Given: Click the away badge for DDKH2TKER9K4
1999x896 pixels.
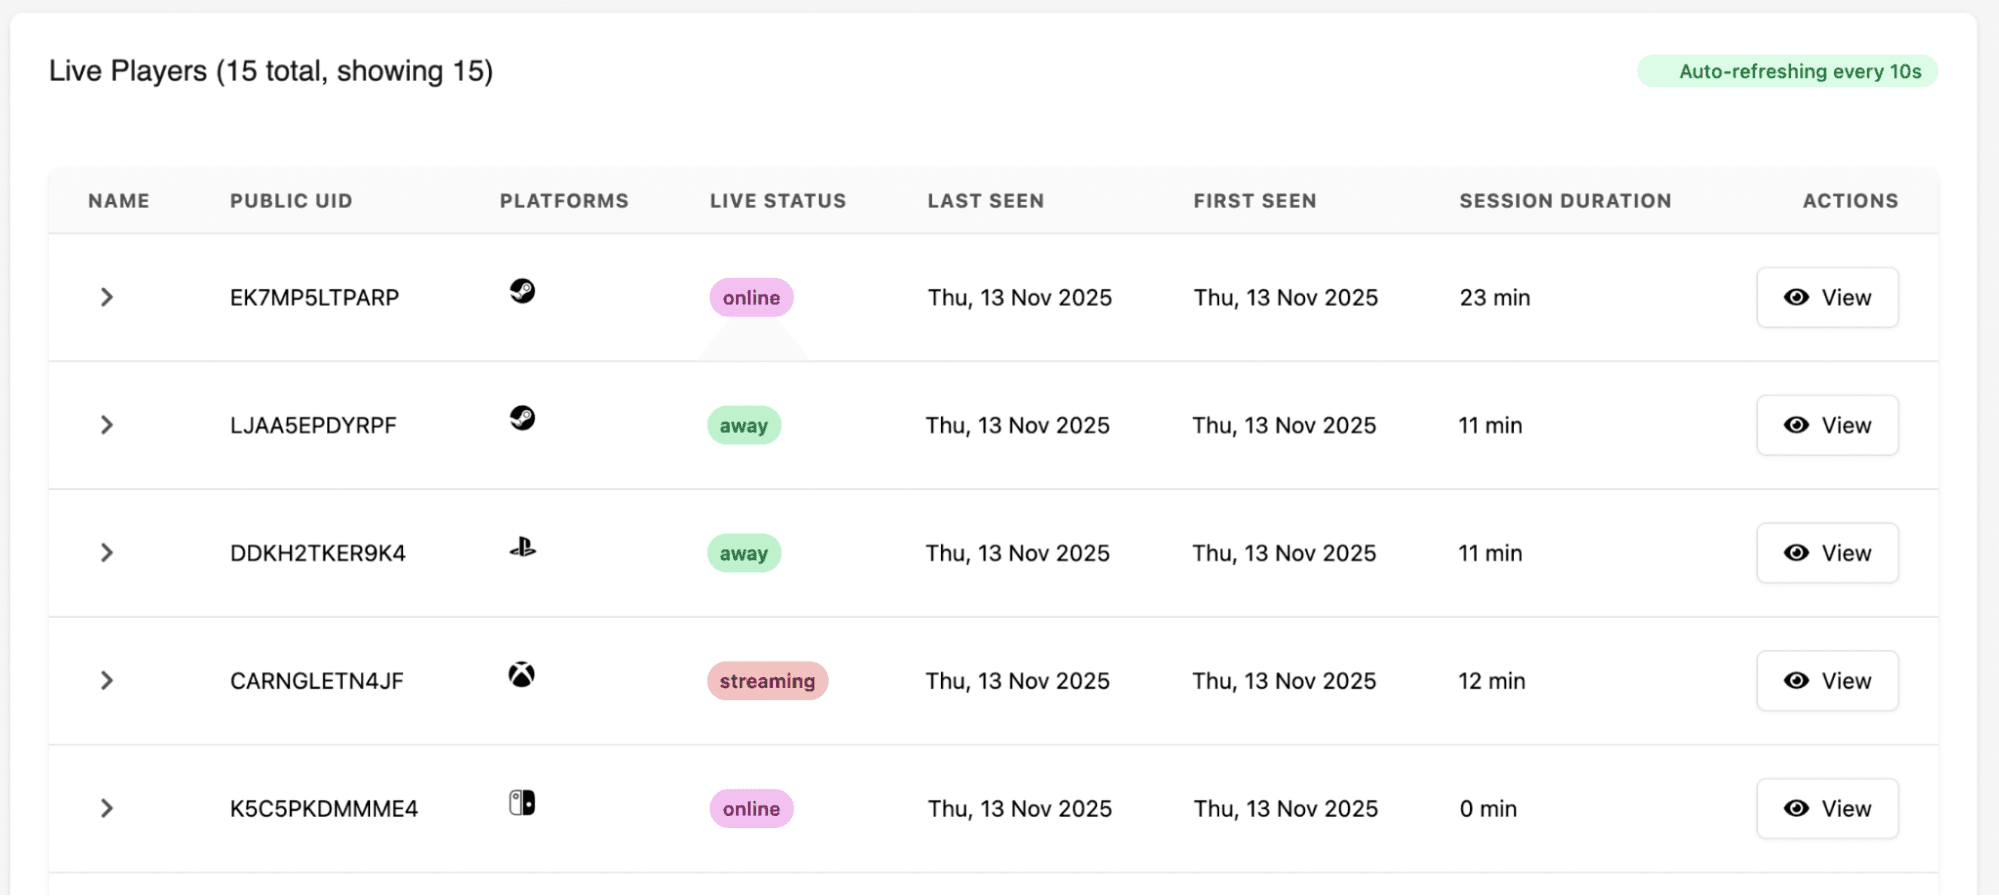Looking at the screenshot, I should coord(744,553).
